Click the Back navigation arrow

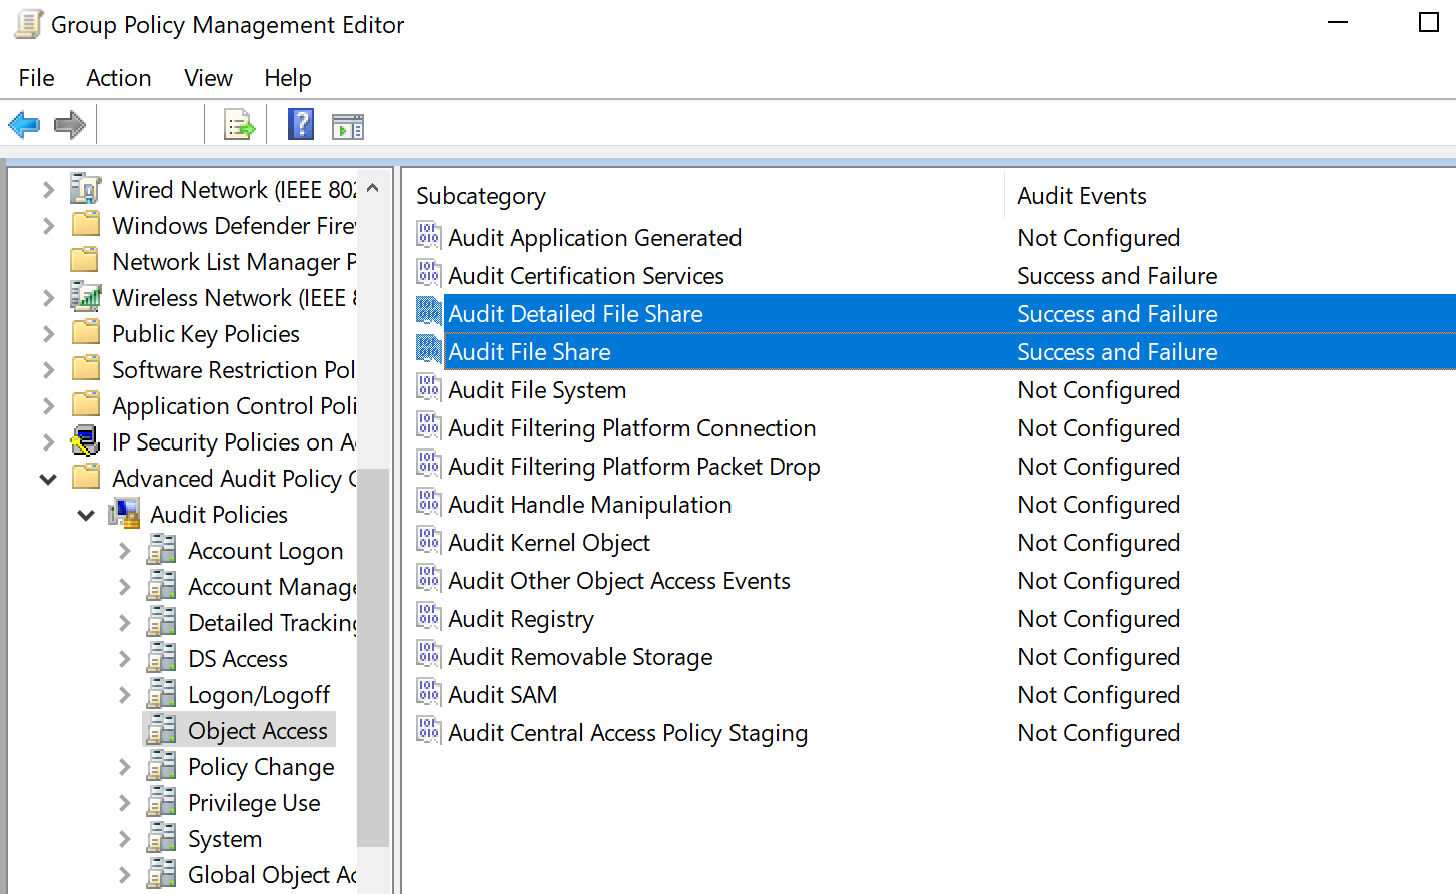(23, 123)
